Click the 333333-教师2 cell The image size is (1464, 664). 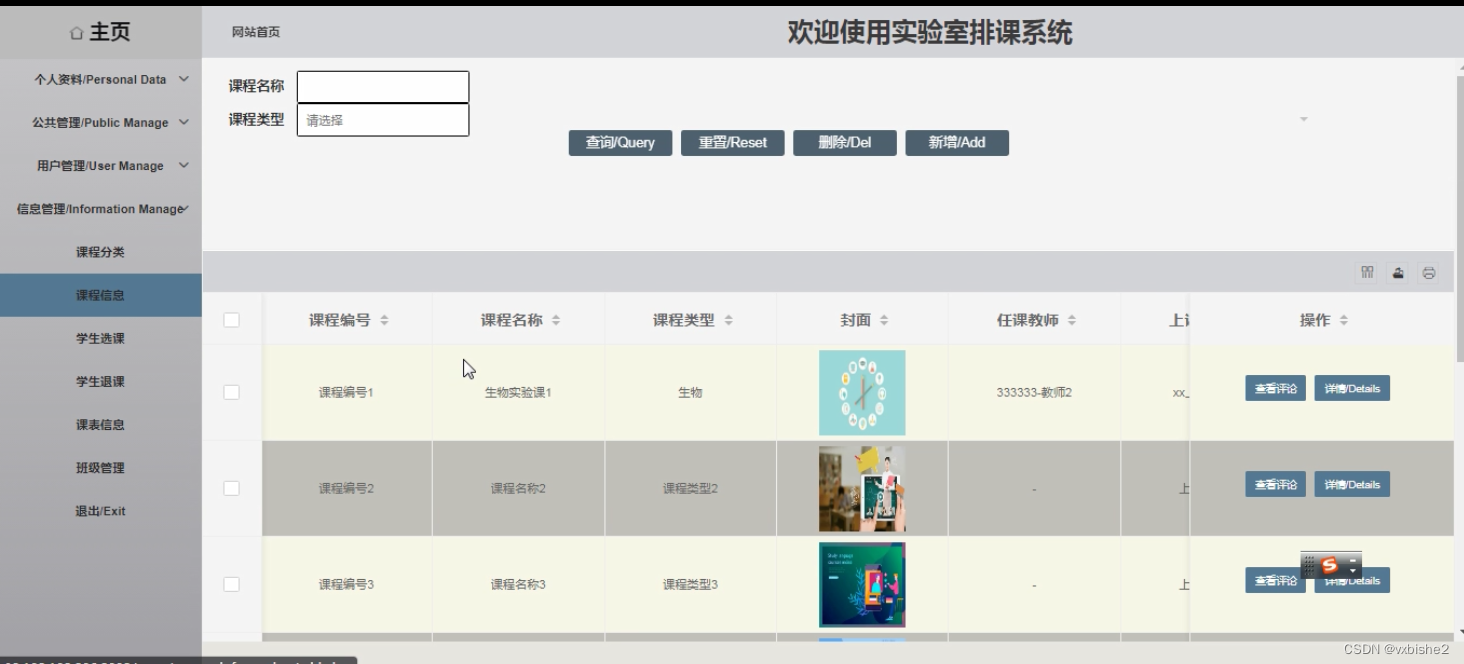(x=1034, y=392)
